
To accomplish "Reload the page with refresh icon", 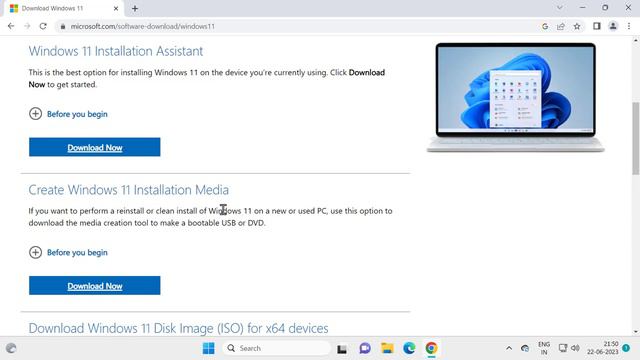I will [x=43, y=26].
